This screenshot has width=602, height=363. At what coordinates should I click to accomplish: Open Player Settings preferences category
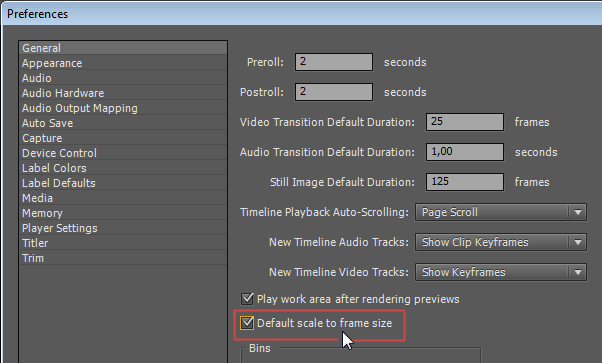coord(123,228)
